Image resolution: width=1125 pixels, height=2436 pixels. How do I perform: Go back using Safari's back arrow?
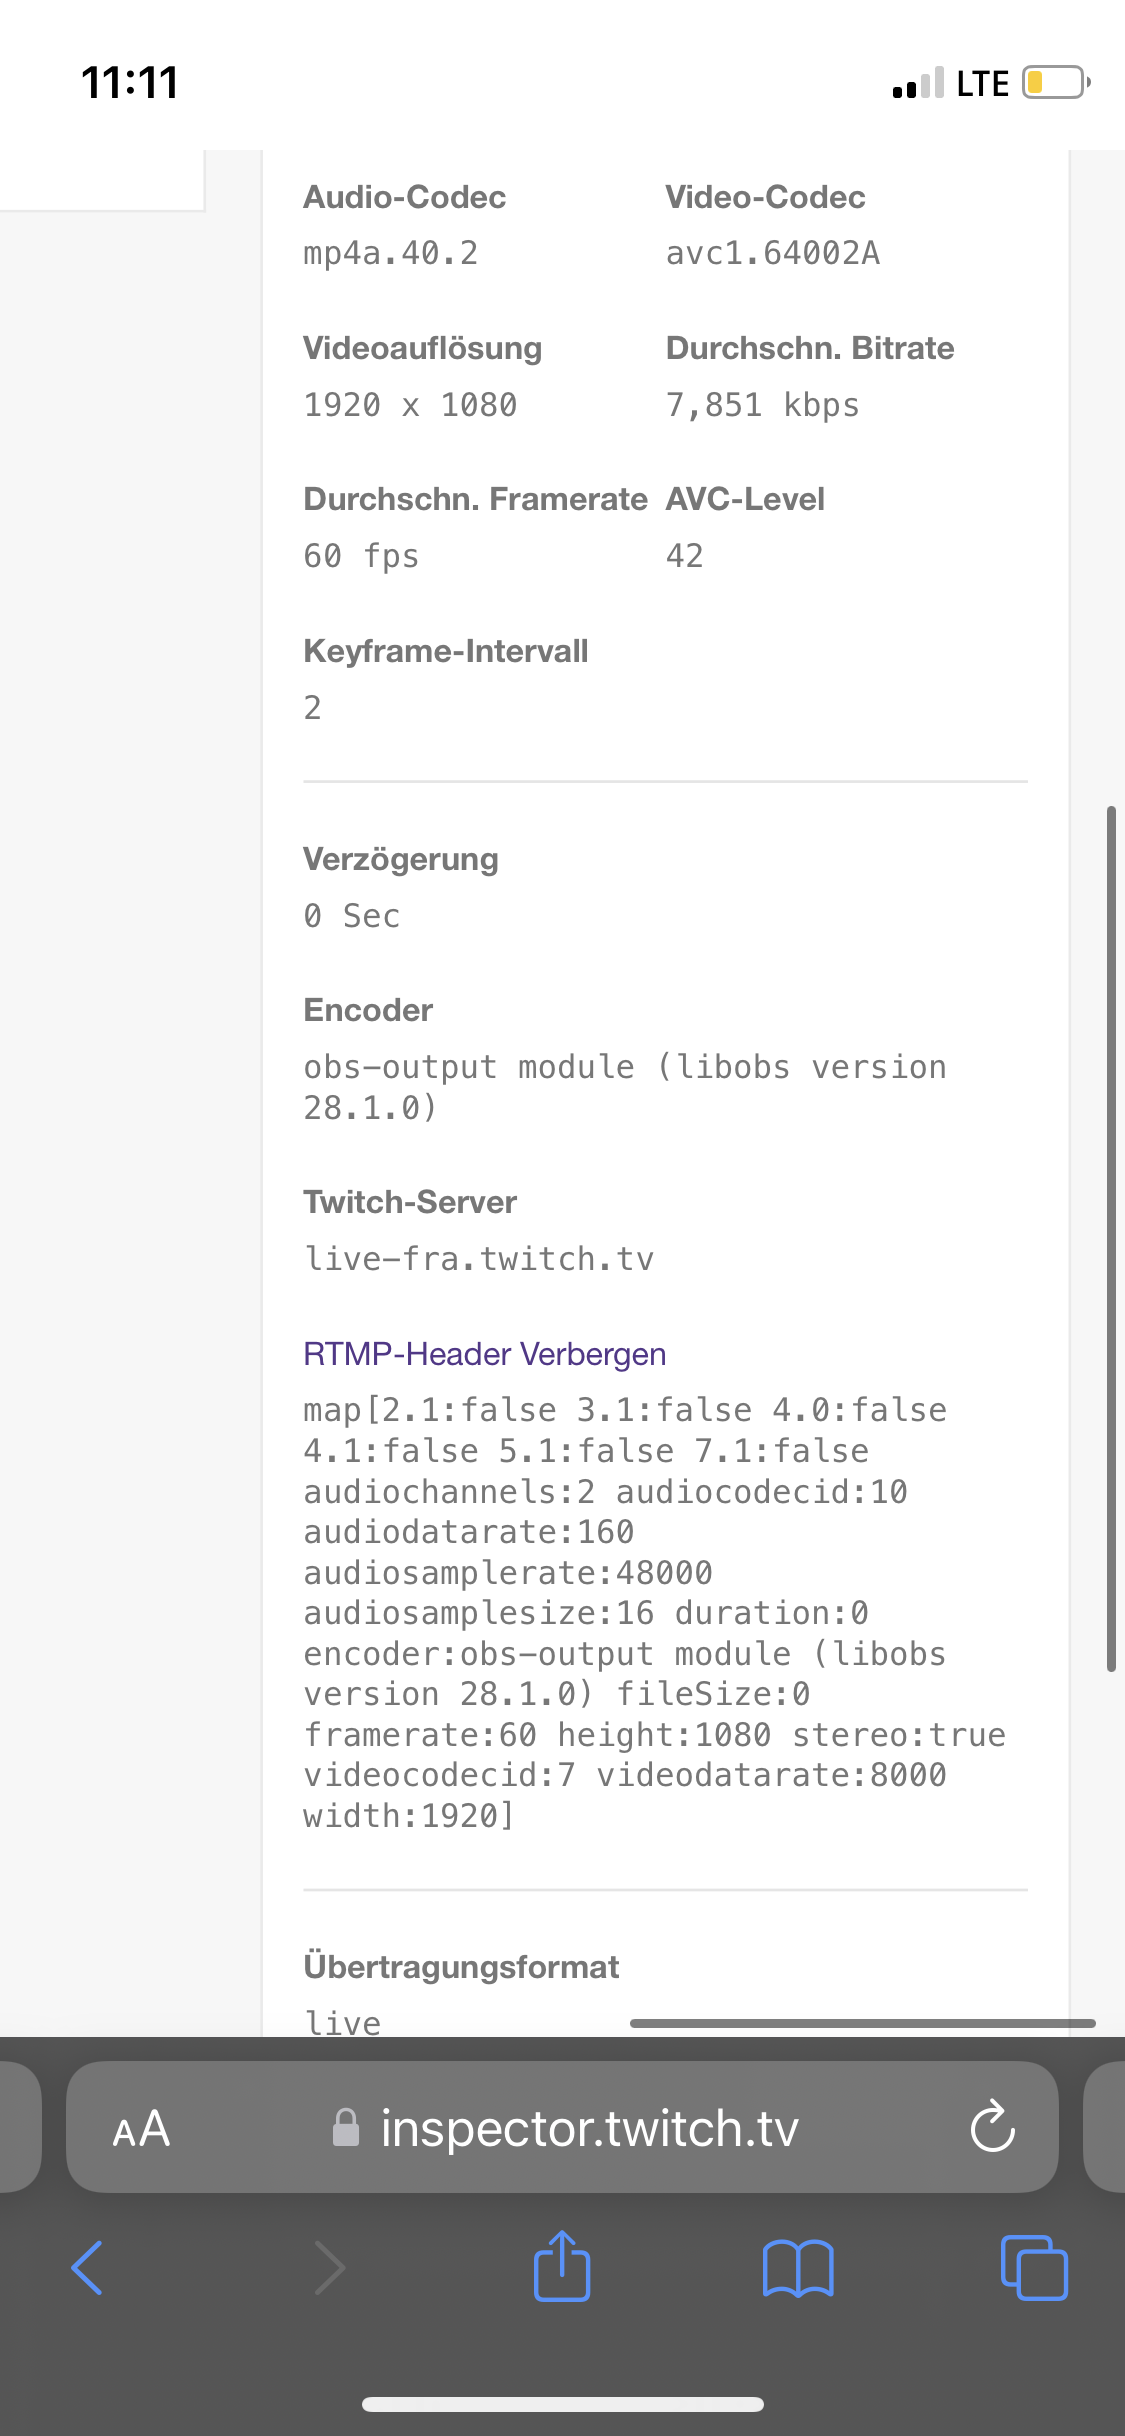pos(88,2268)
